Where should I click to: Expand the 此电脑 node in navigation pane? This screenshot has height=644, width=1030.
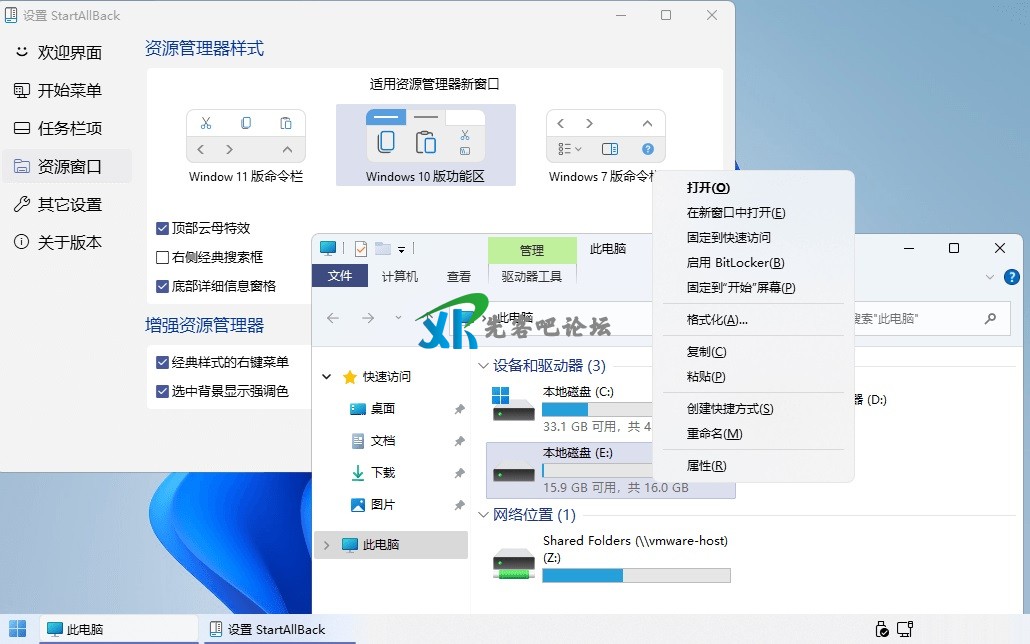(x=326, y=545)
